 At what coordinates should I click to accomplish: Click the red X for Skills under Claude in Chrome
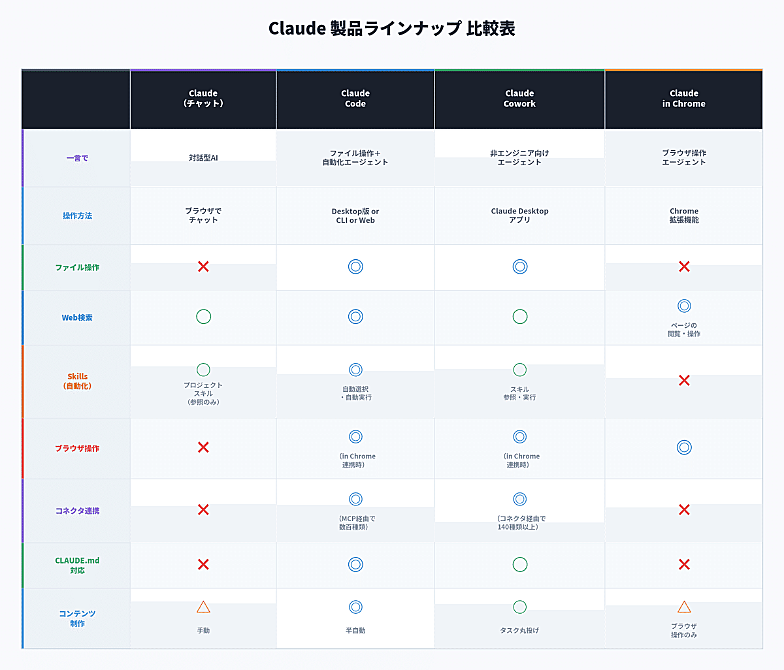click(x=684, y=381)
